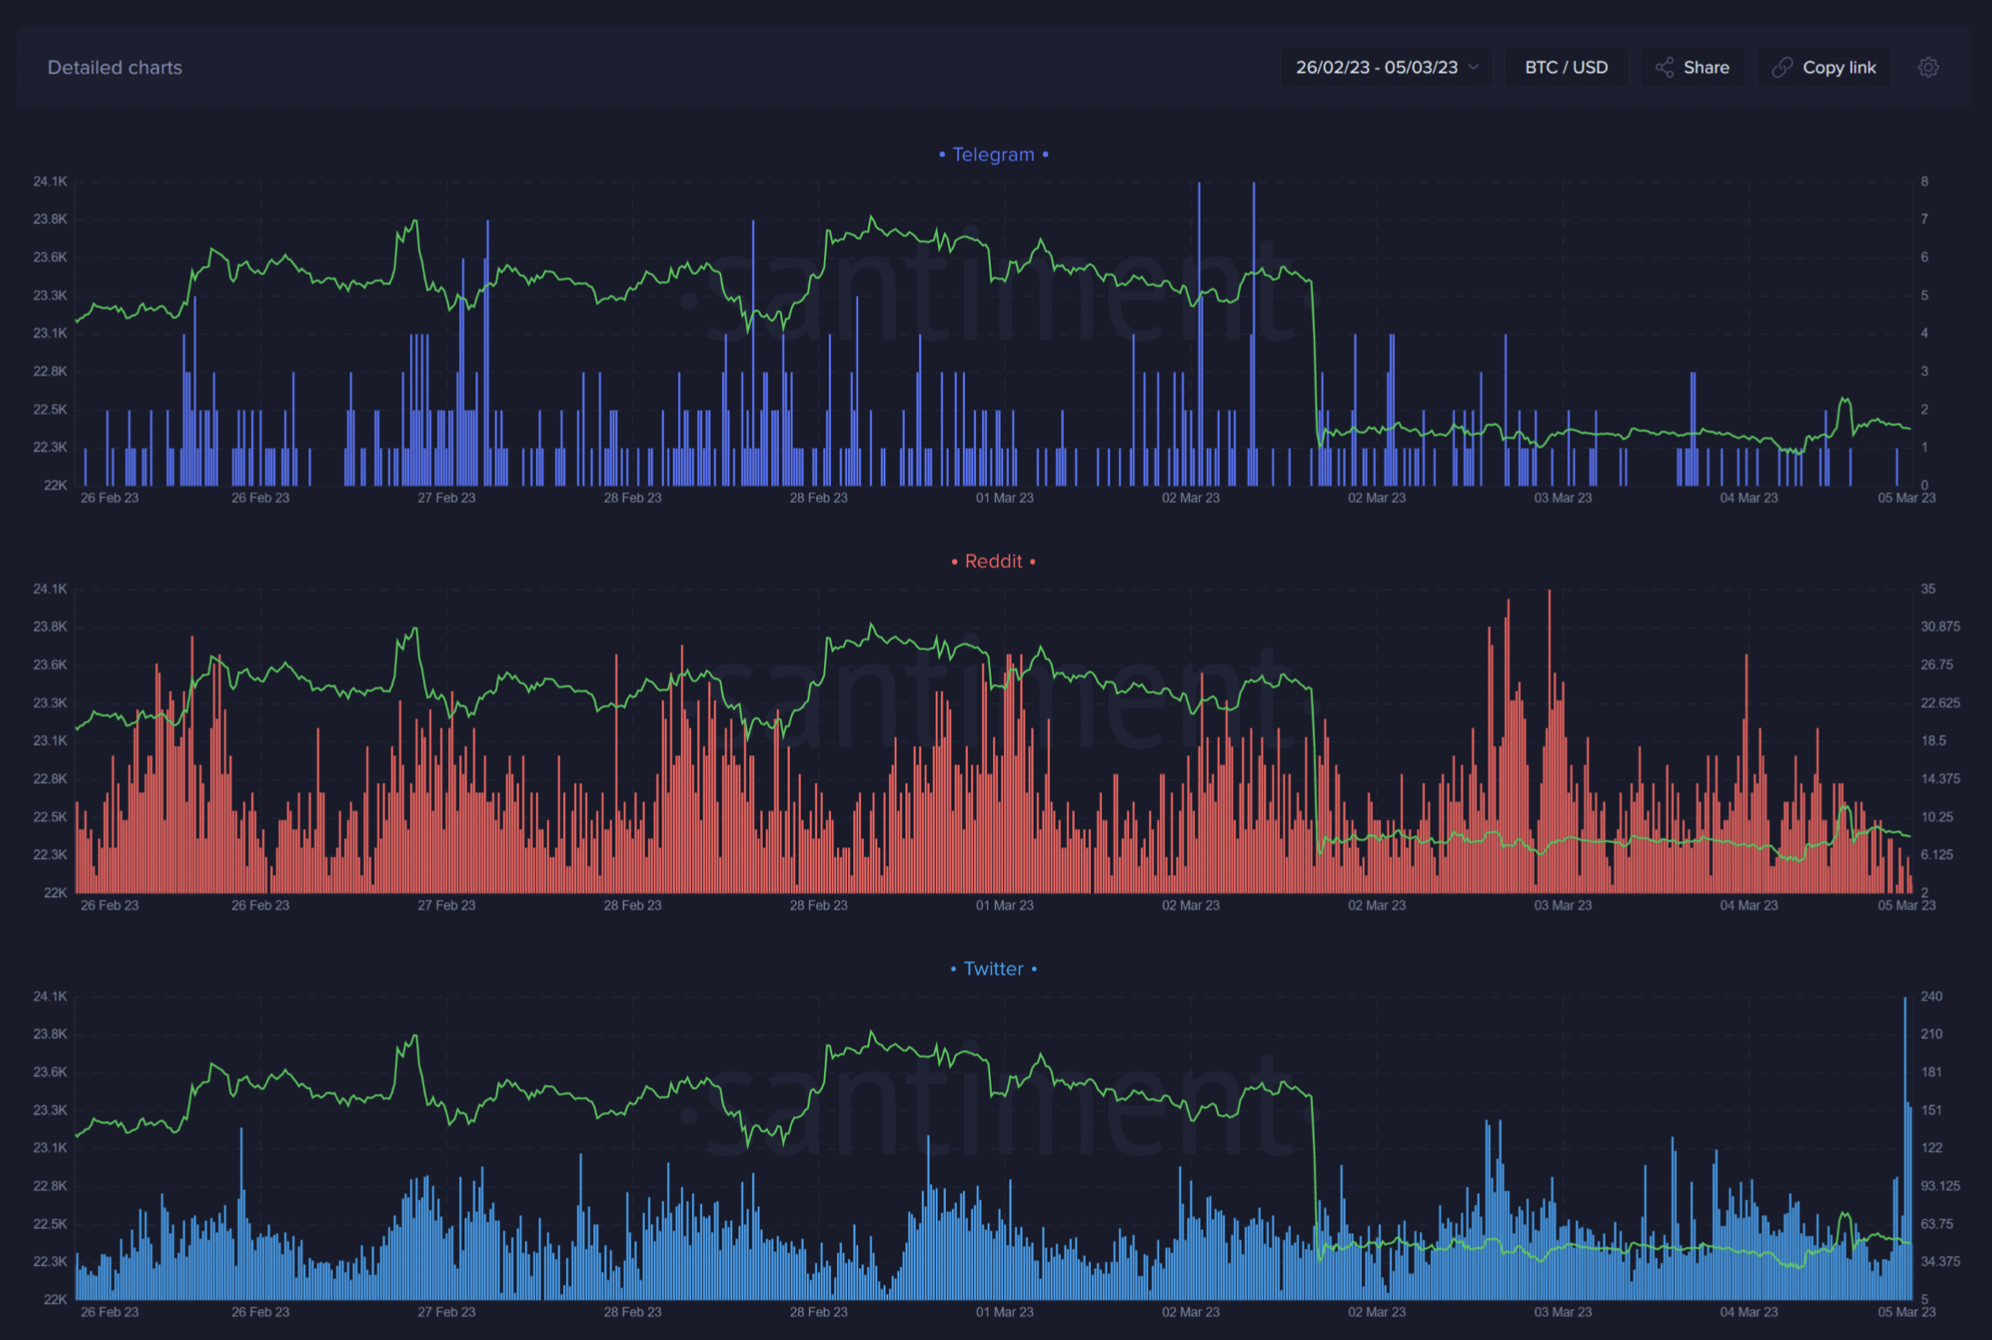Image resolution: width=1992 pixels, height=1340 pixels.
Task: Click the 122 value on Twitter right axis
Action: (1931, 1148)
